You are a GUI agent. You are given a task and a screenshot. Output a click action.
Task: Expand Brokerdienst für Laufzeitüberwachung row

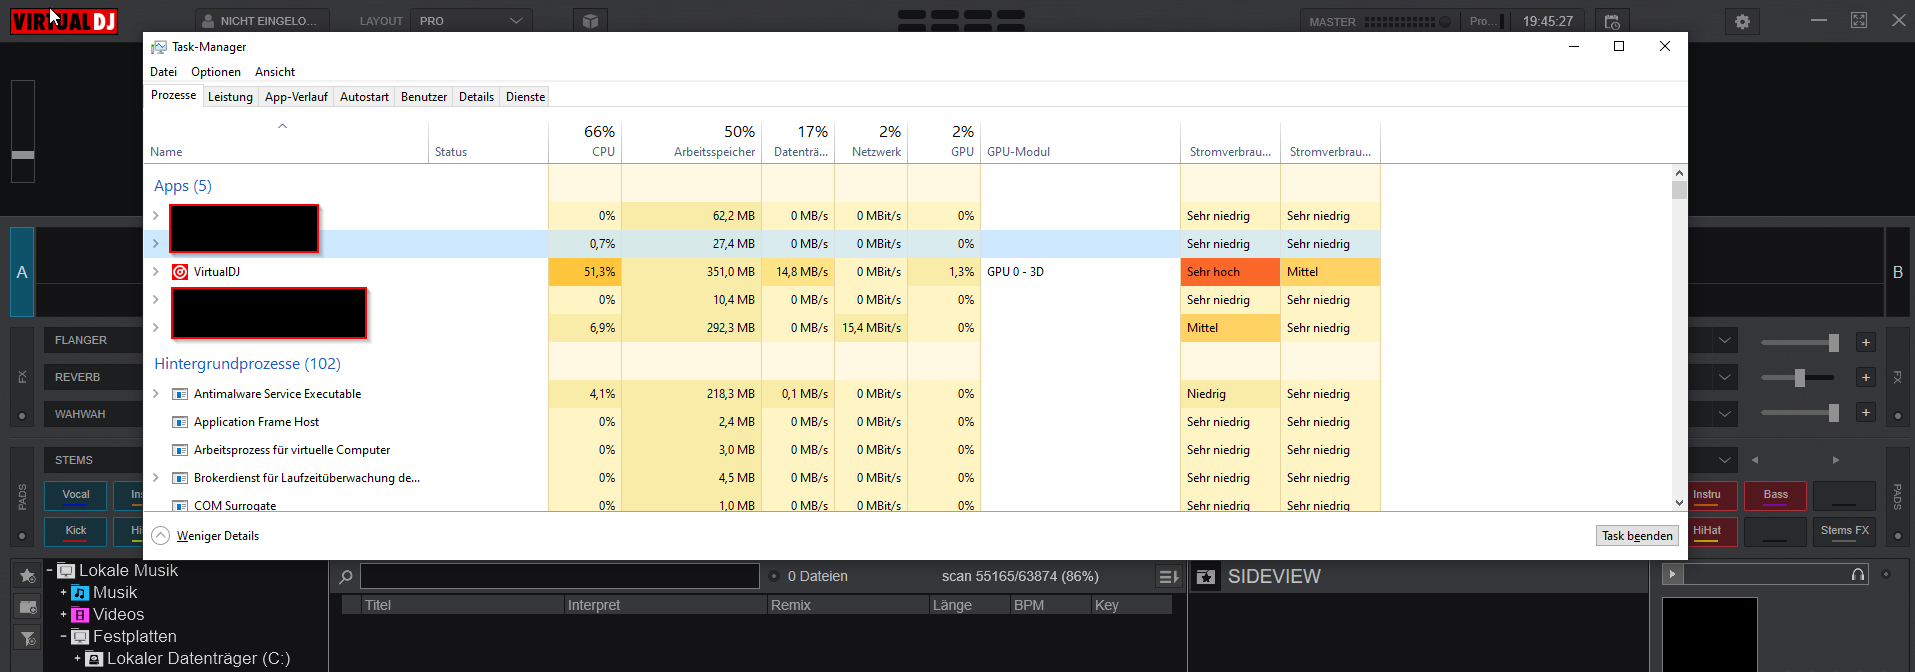point(156,478)
